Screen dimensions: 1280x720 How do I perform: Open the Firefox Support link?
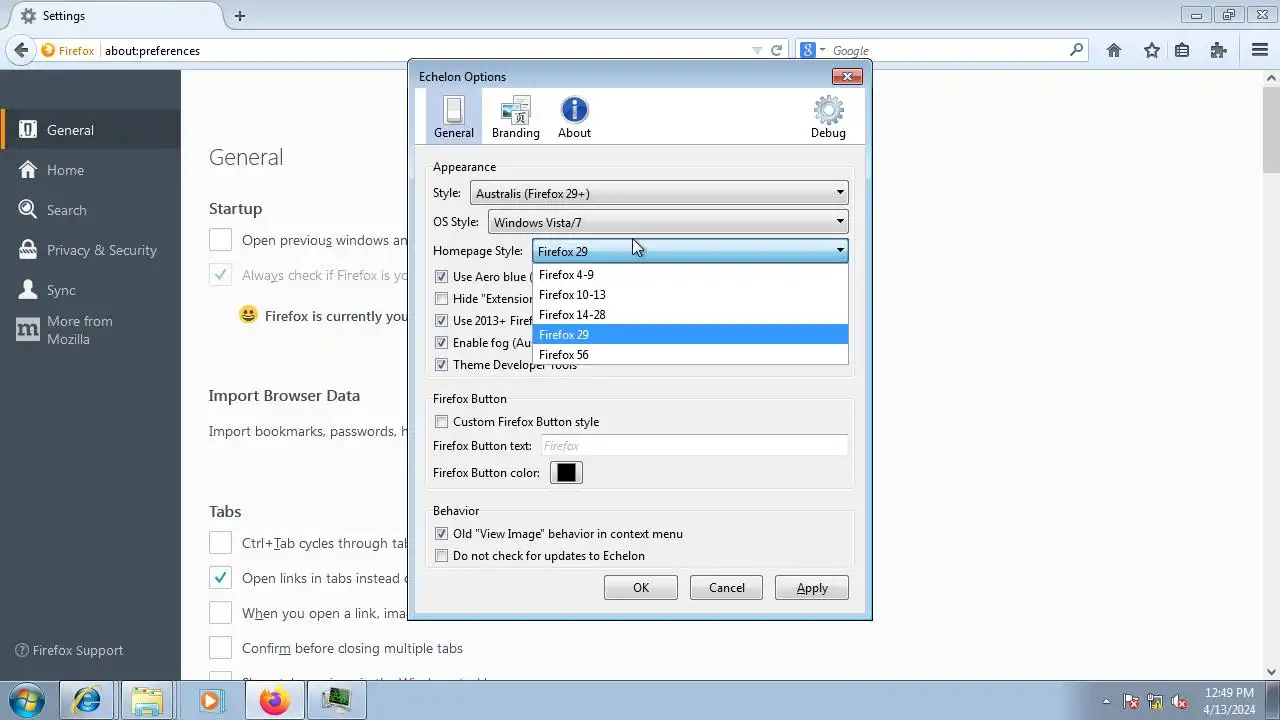tap(69, 650)
